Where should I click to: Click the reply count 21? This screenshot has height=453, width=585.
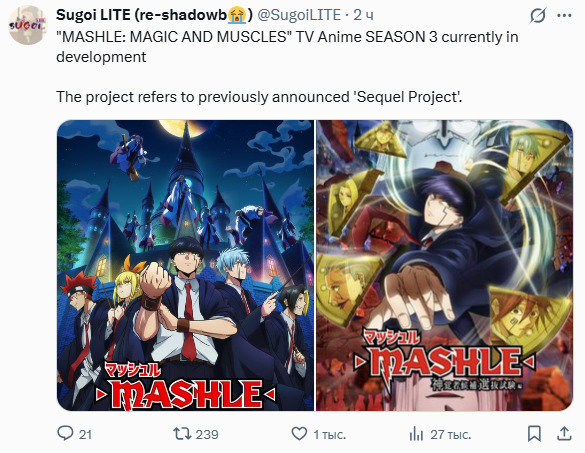tap(85, 434)
